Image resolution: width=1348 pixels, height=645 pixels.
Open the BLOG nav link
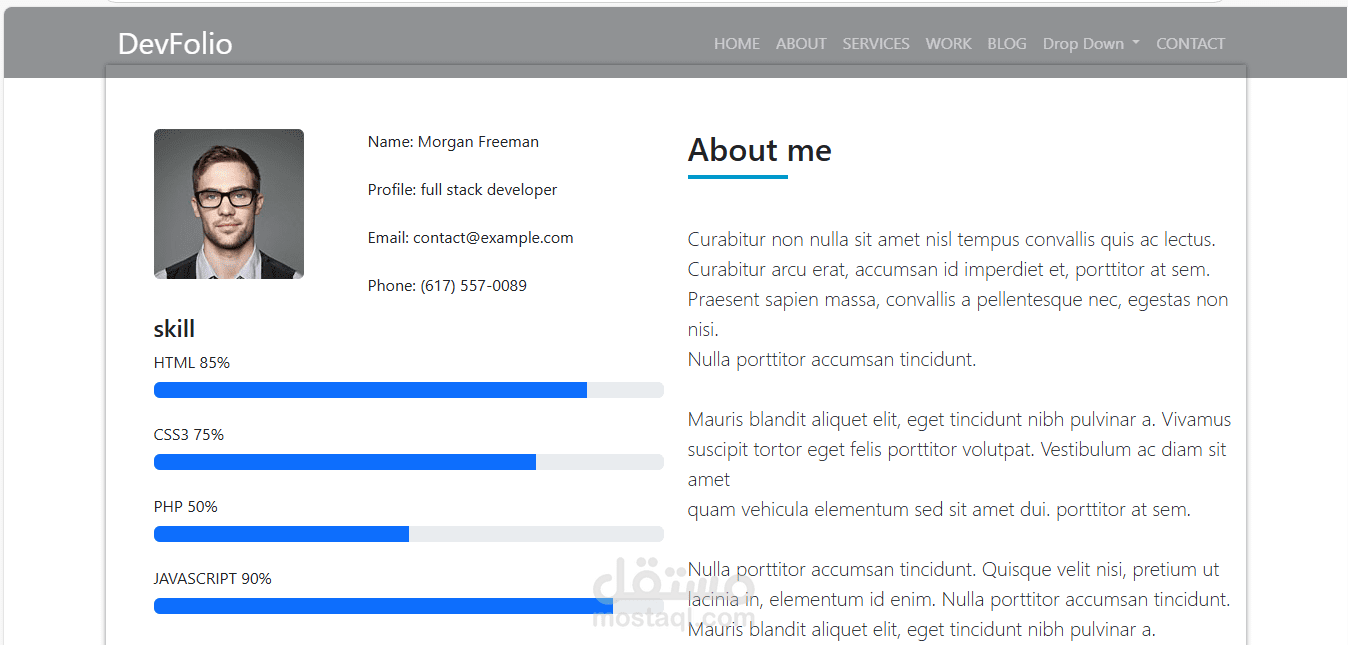(x=1007, y=44)
